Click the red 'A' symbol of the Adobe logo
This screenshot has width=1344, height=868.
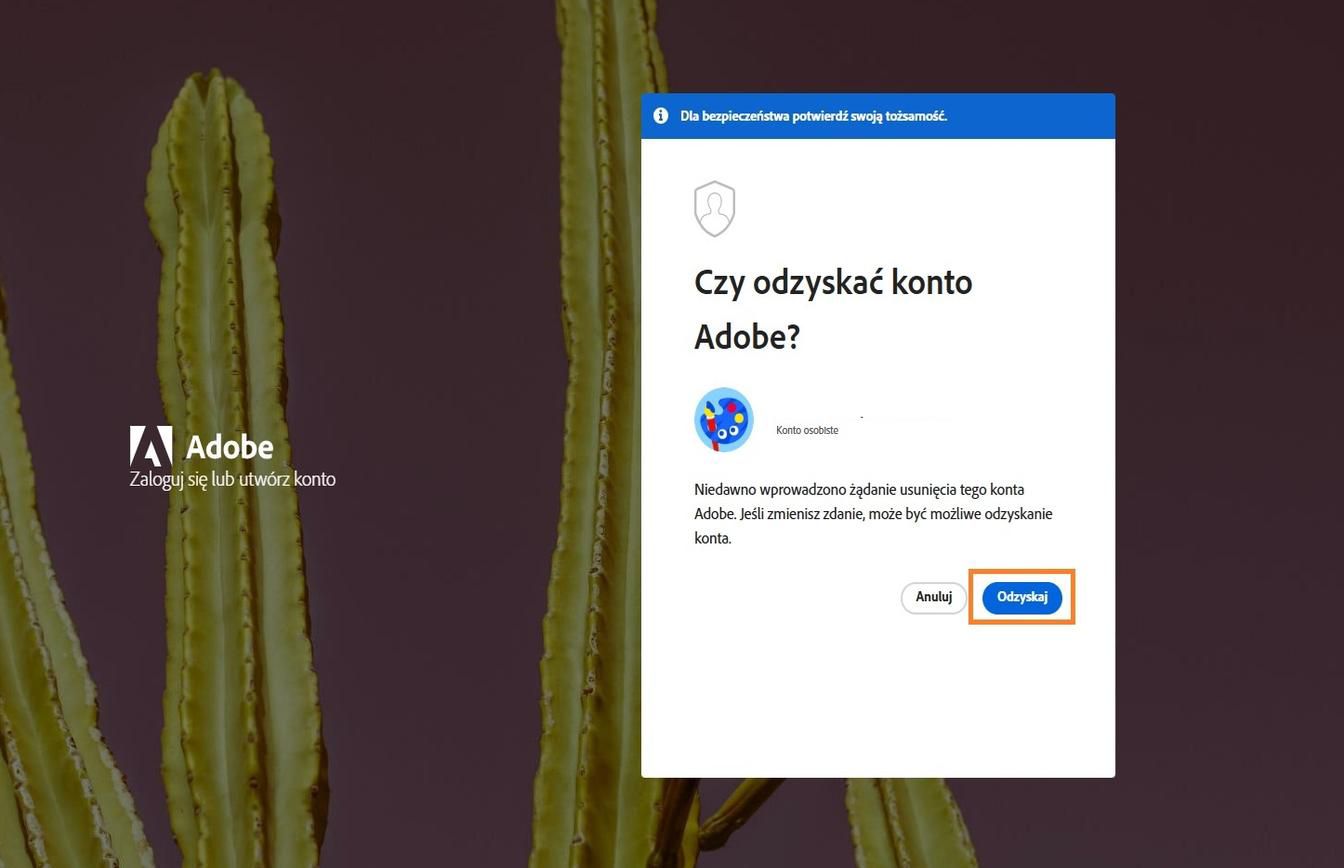150,447
